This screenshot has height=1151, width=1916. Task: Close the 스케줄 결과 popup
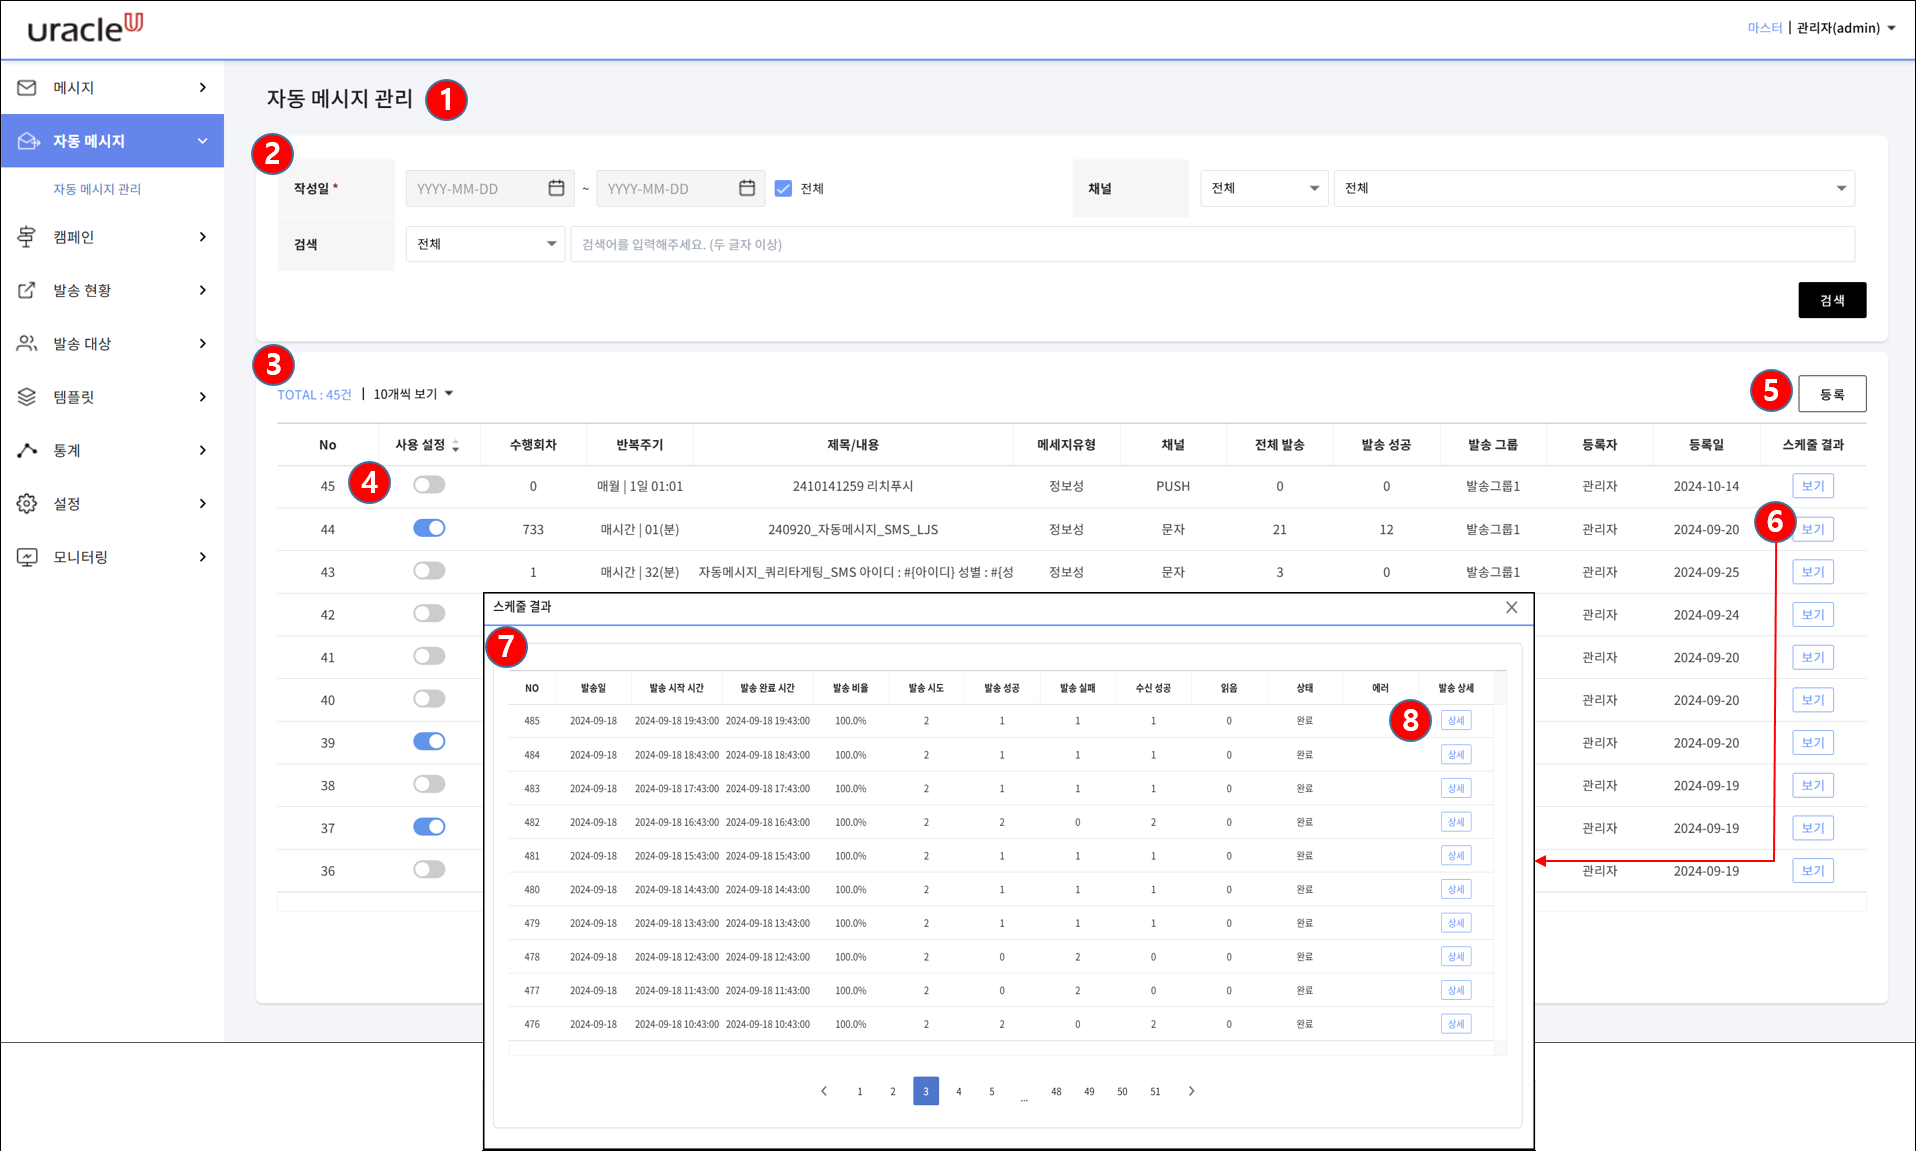coord(1511,607)
